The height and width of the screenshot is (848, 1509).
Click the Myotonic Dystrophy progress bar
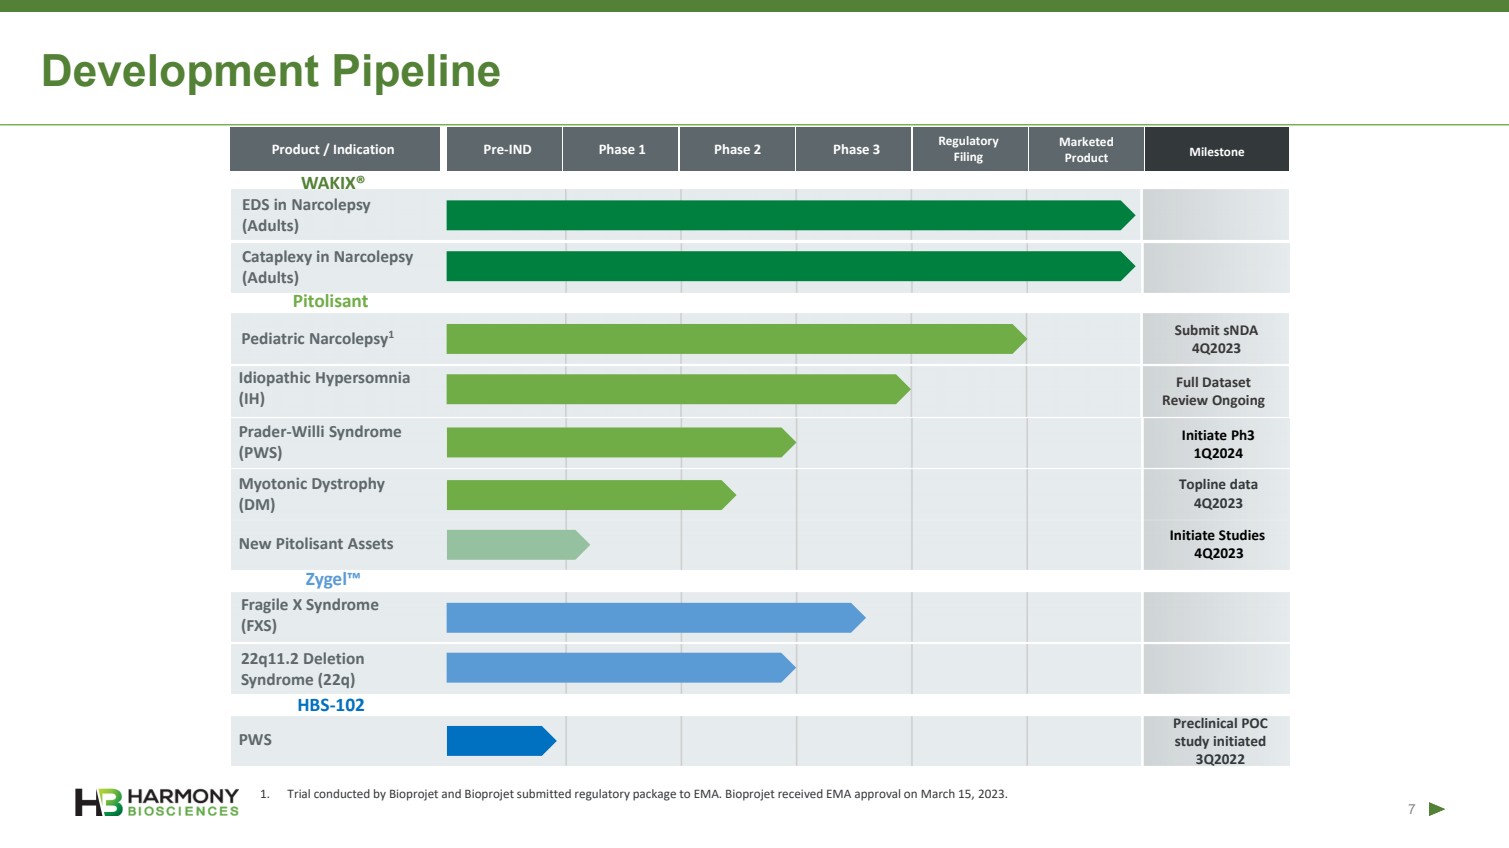click(591, 495)
